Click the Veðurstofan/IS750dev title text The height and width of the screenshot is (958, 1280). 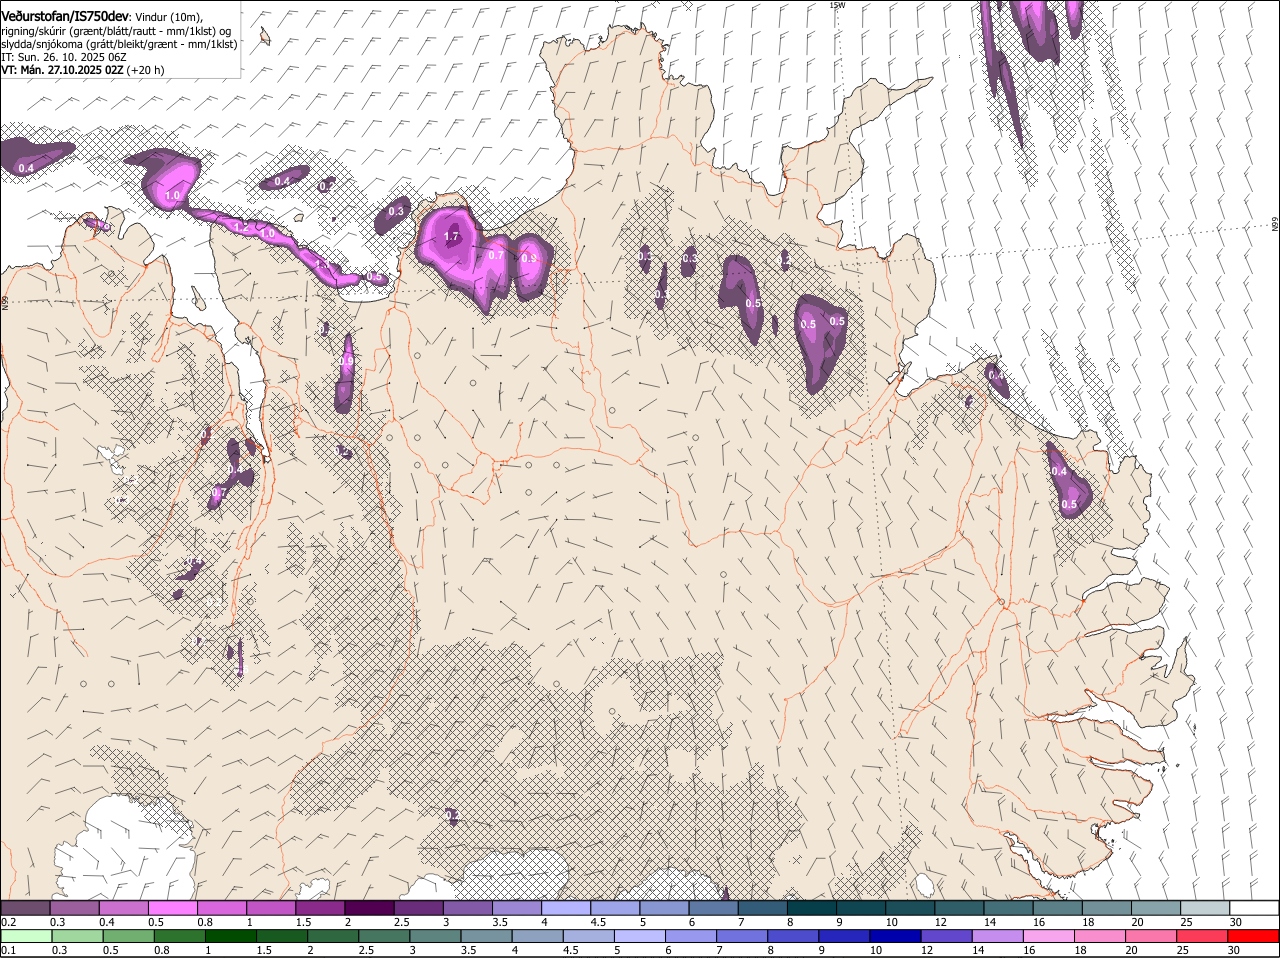(65, 17)
